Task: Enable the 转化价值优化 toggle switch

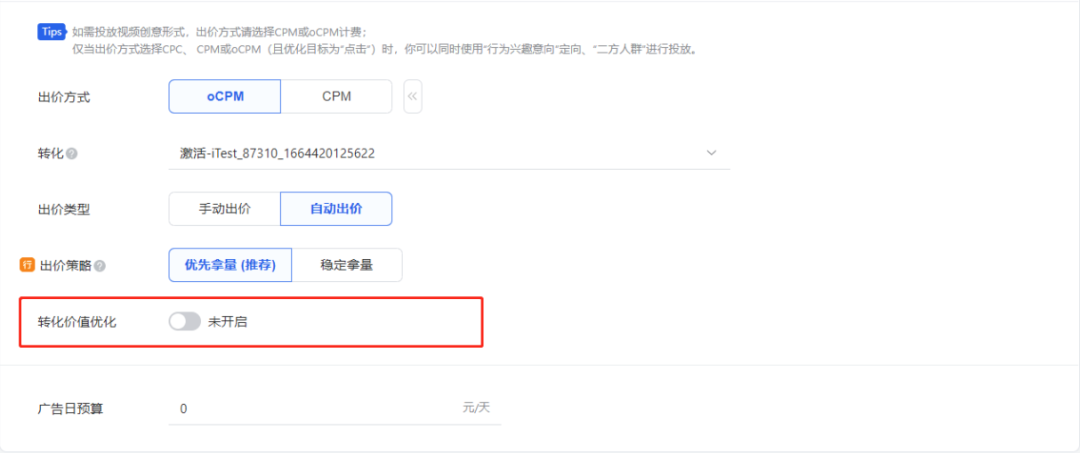Action: [185, 322]
